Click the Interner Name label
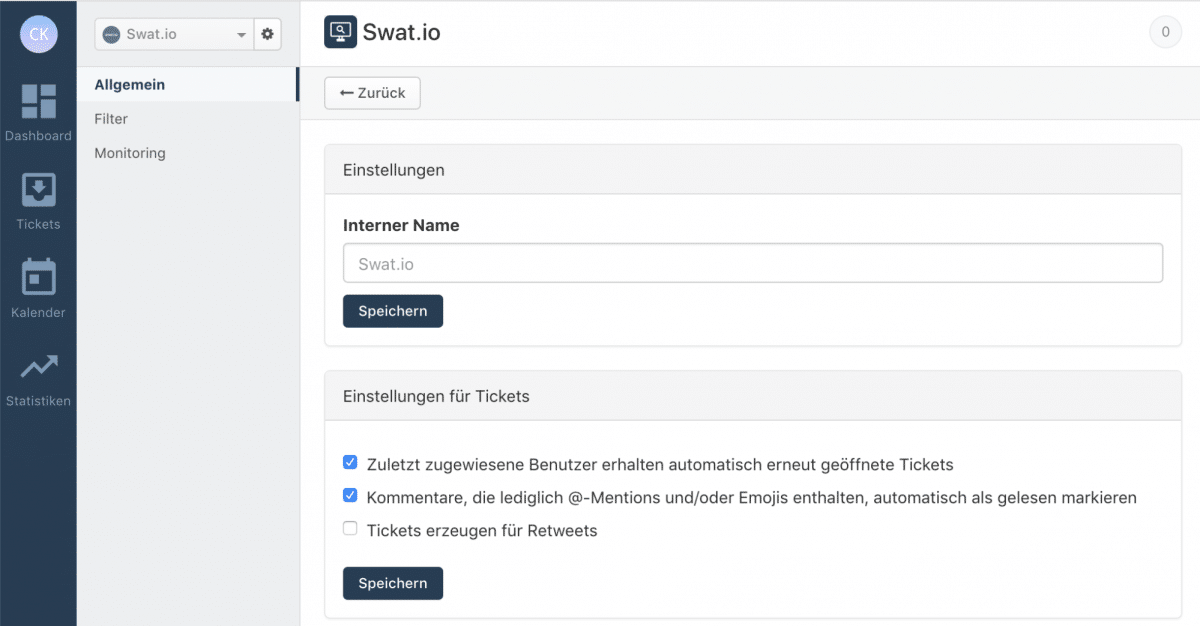The height and width of the screenshot is (626, 1200). point(401,225)
